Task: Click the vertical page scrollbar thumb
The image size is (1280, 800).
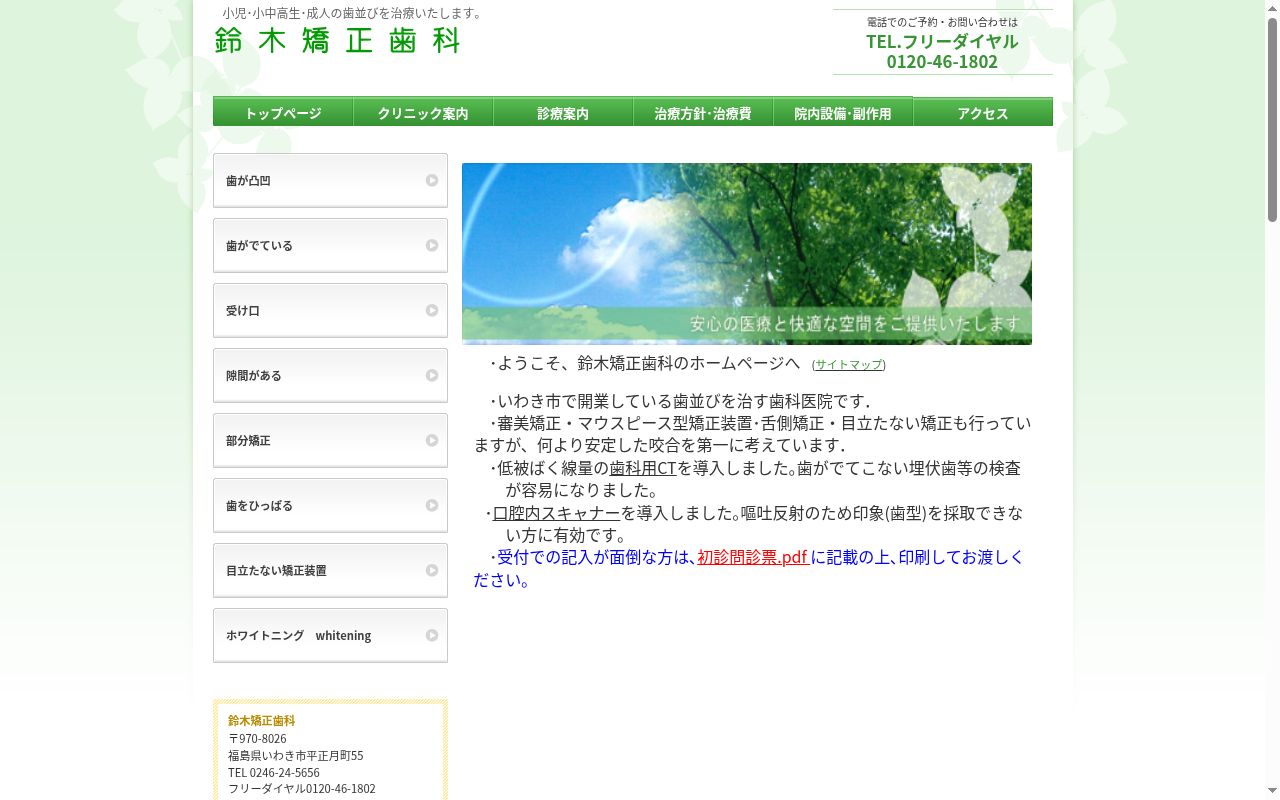Action: coord(1272,120)
